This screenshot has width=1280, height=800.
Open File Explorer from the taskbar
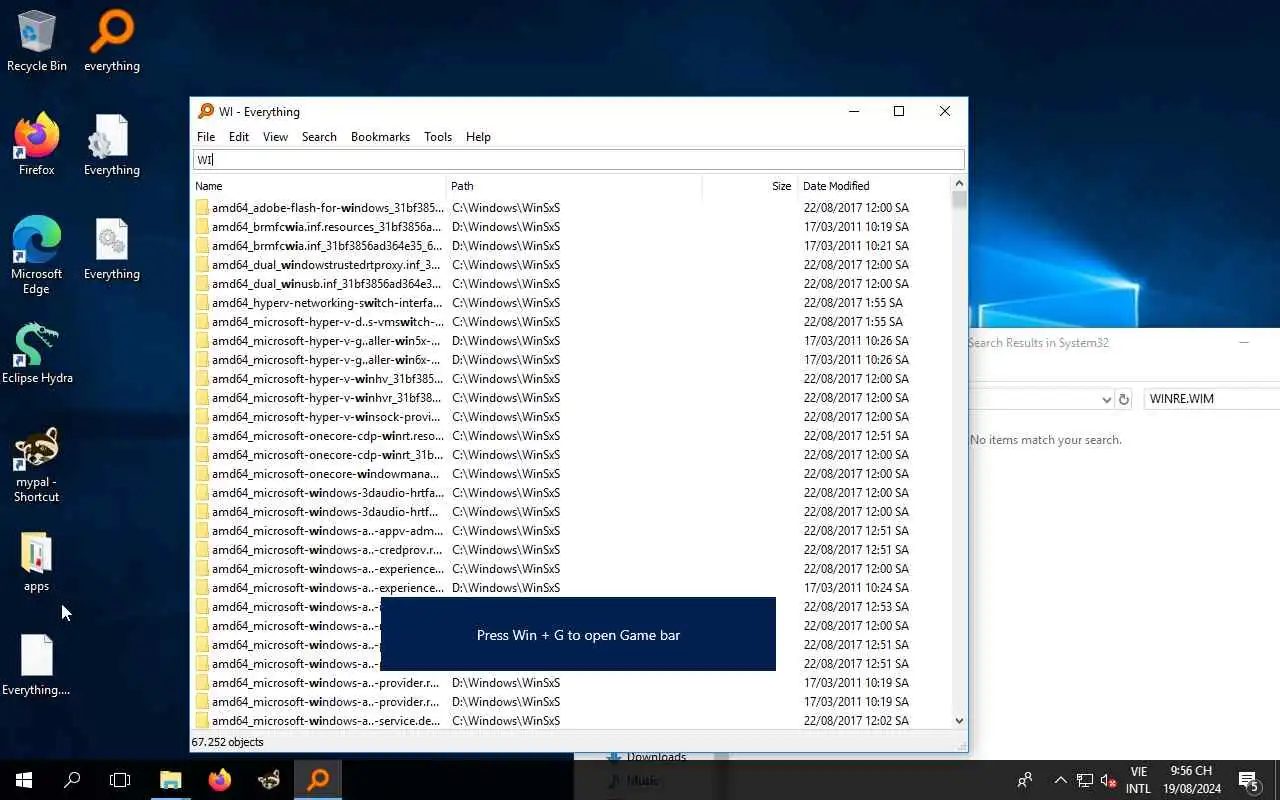click(171, 780)
